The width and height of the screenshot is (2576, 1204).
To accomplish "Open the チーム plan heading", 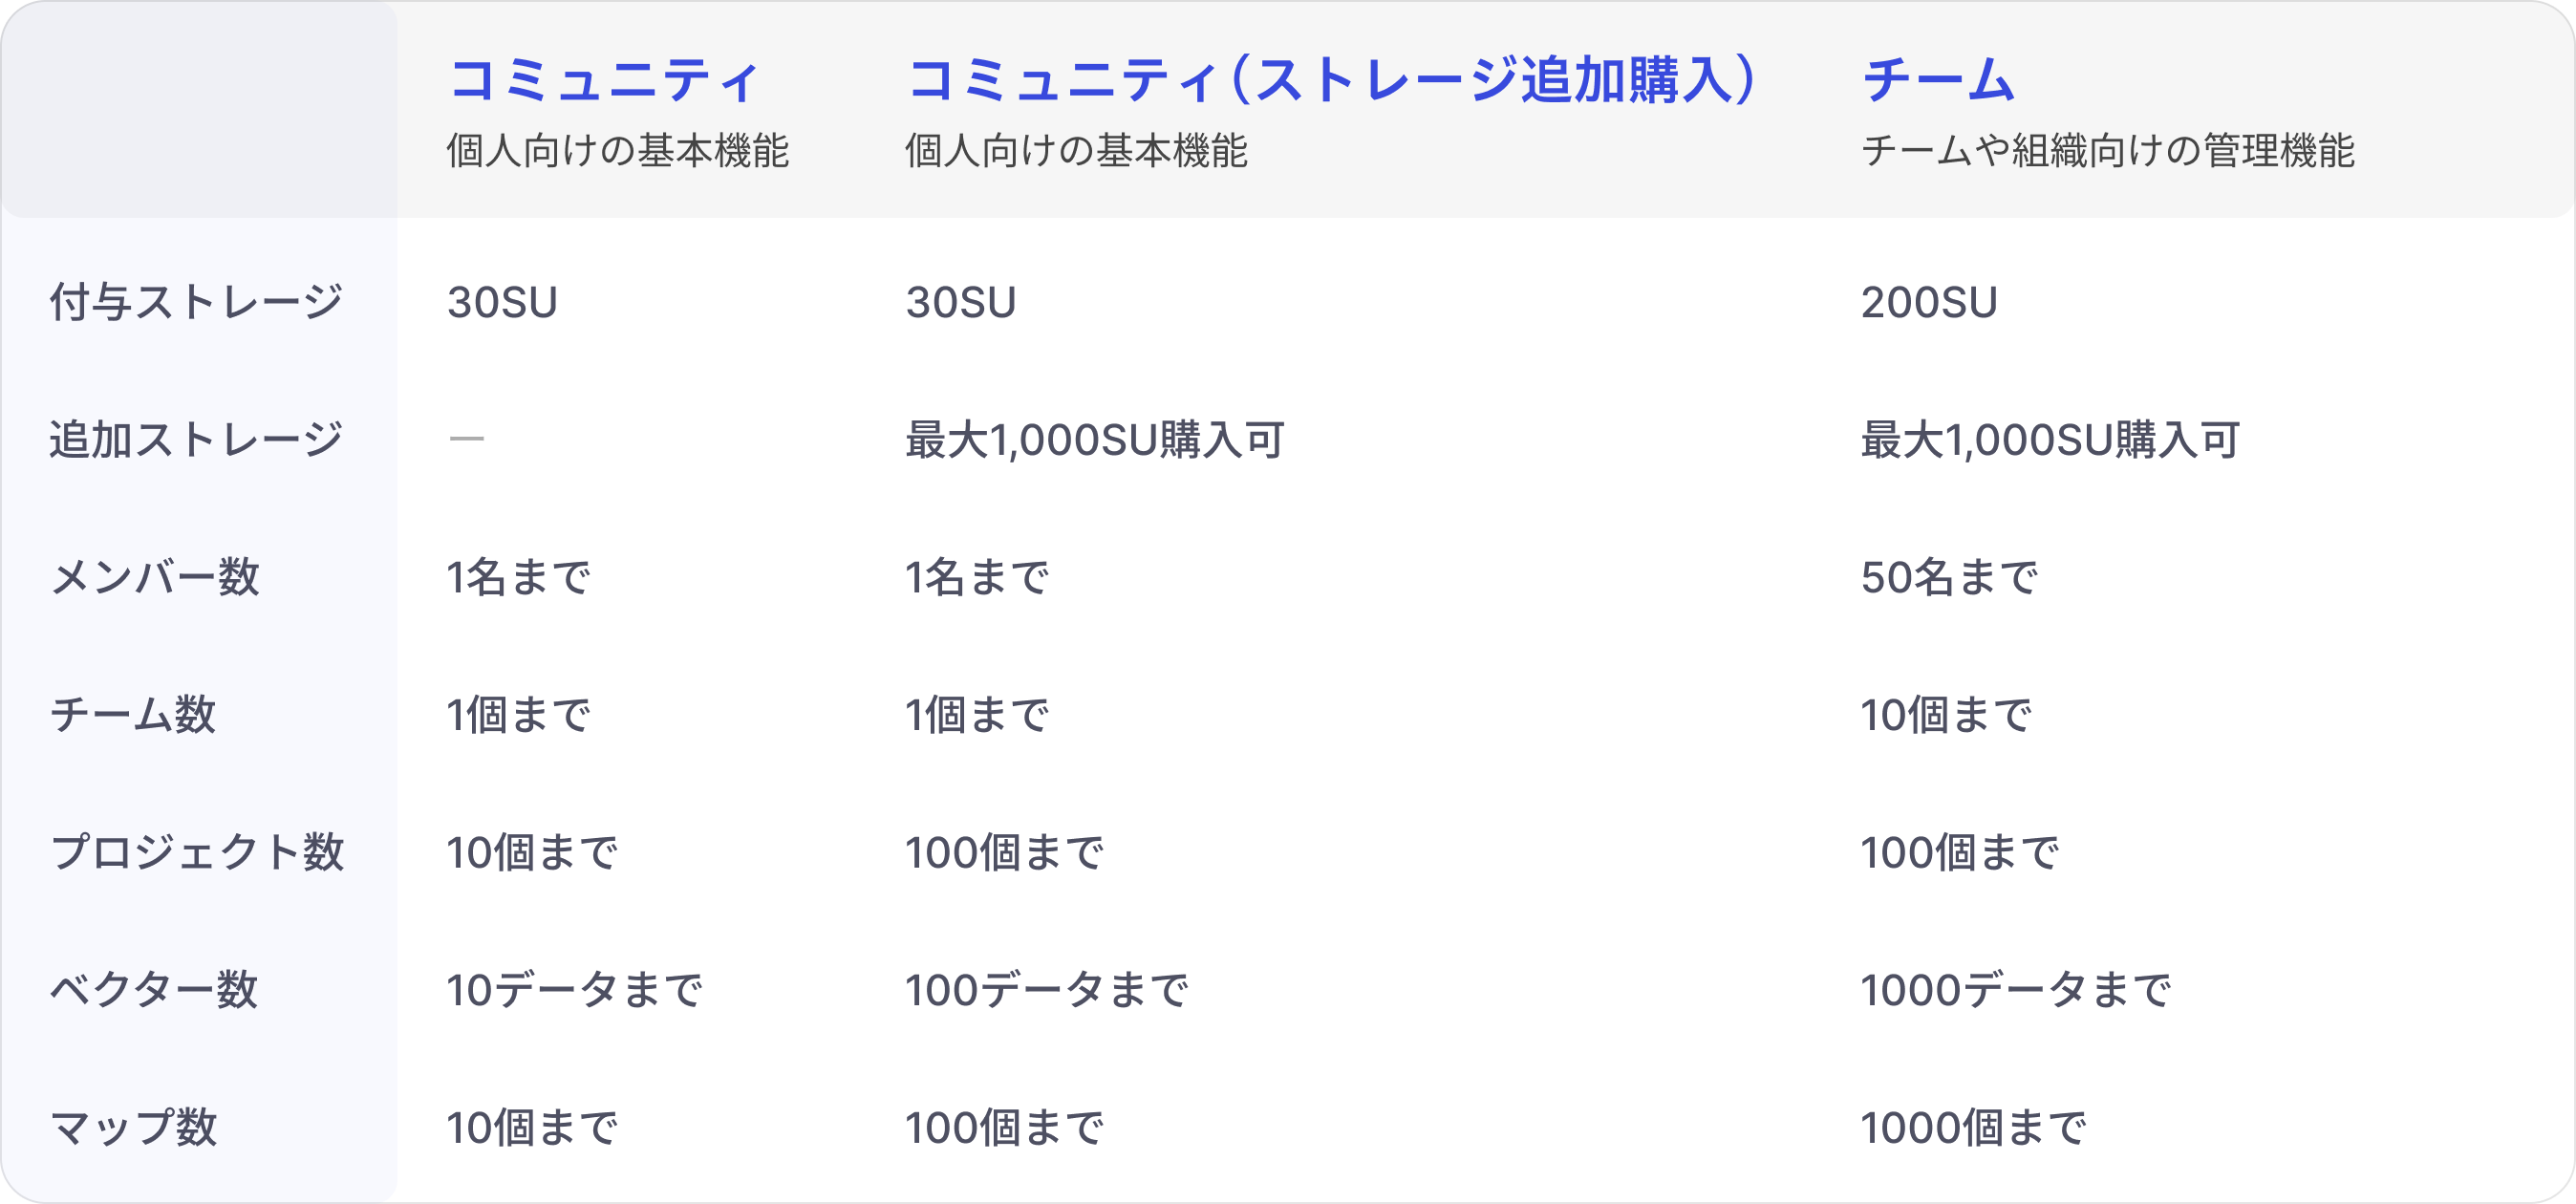I will [x=1937, y=80].
